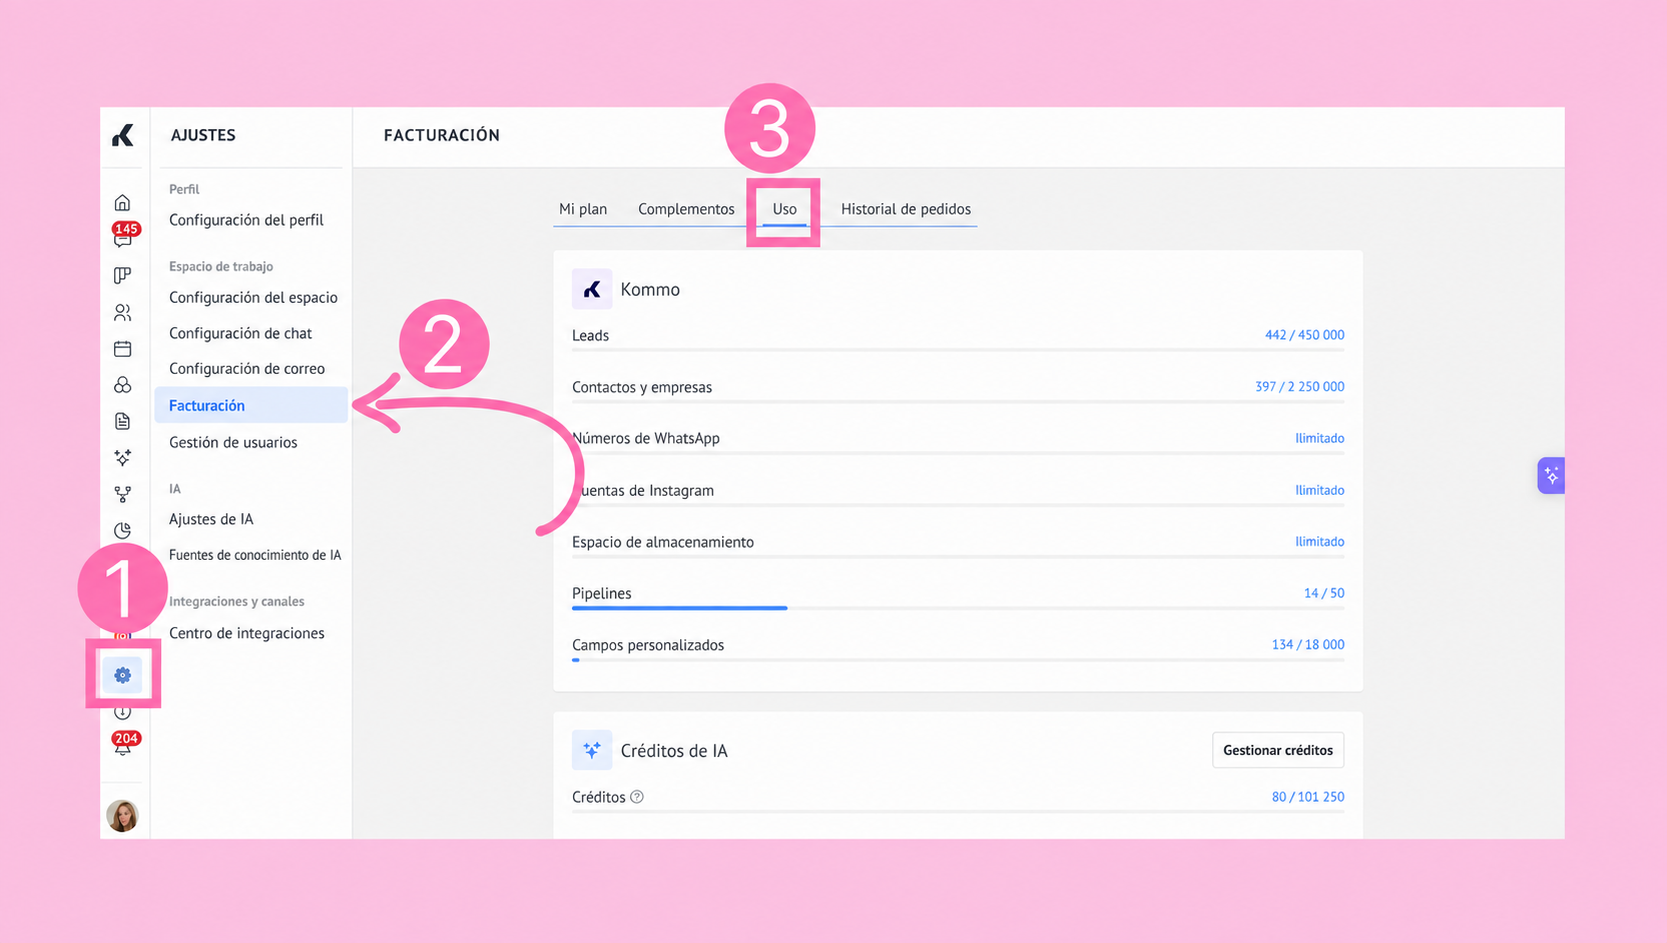Image resolution: width=1667 pixels, height=943 pixels.
Task: Open Gestión de usuarios
Action: click(233, 442)
